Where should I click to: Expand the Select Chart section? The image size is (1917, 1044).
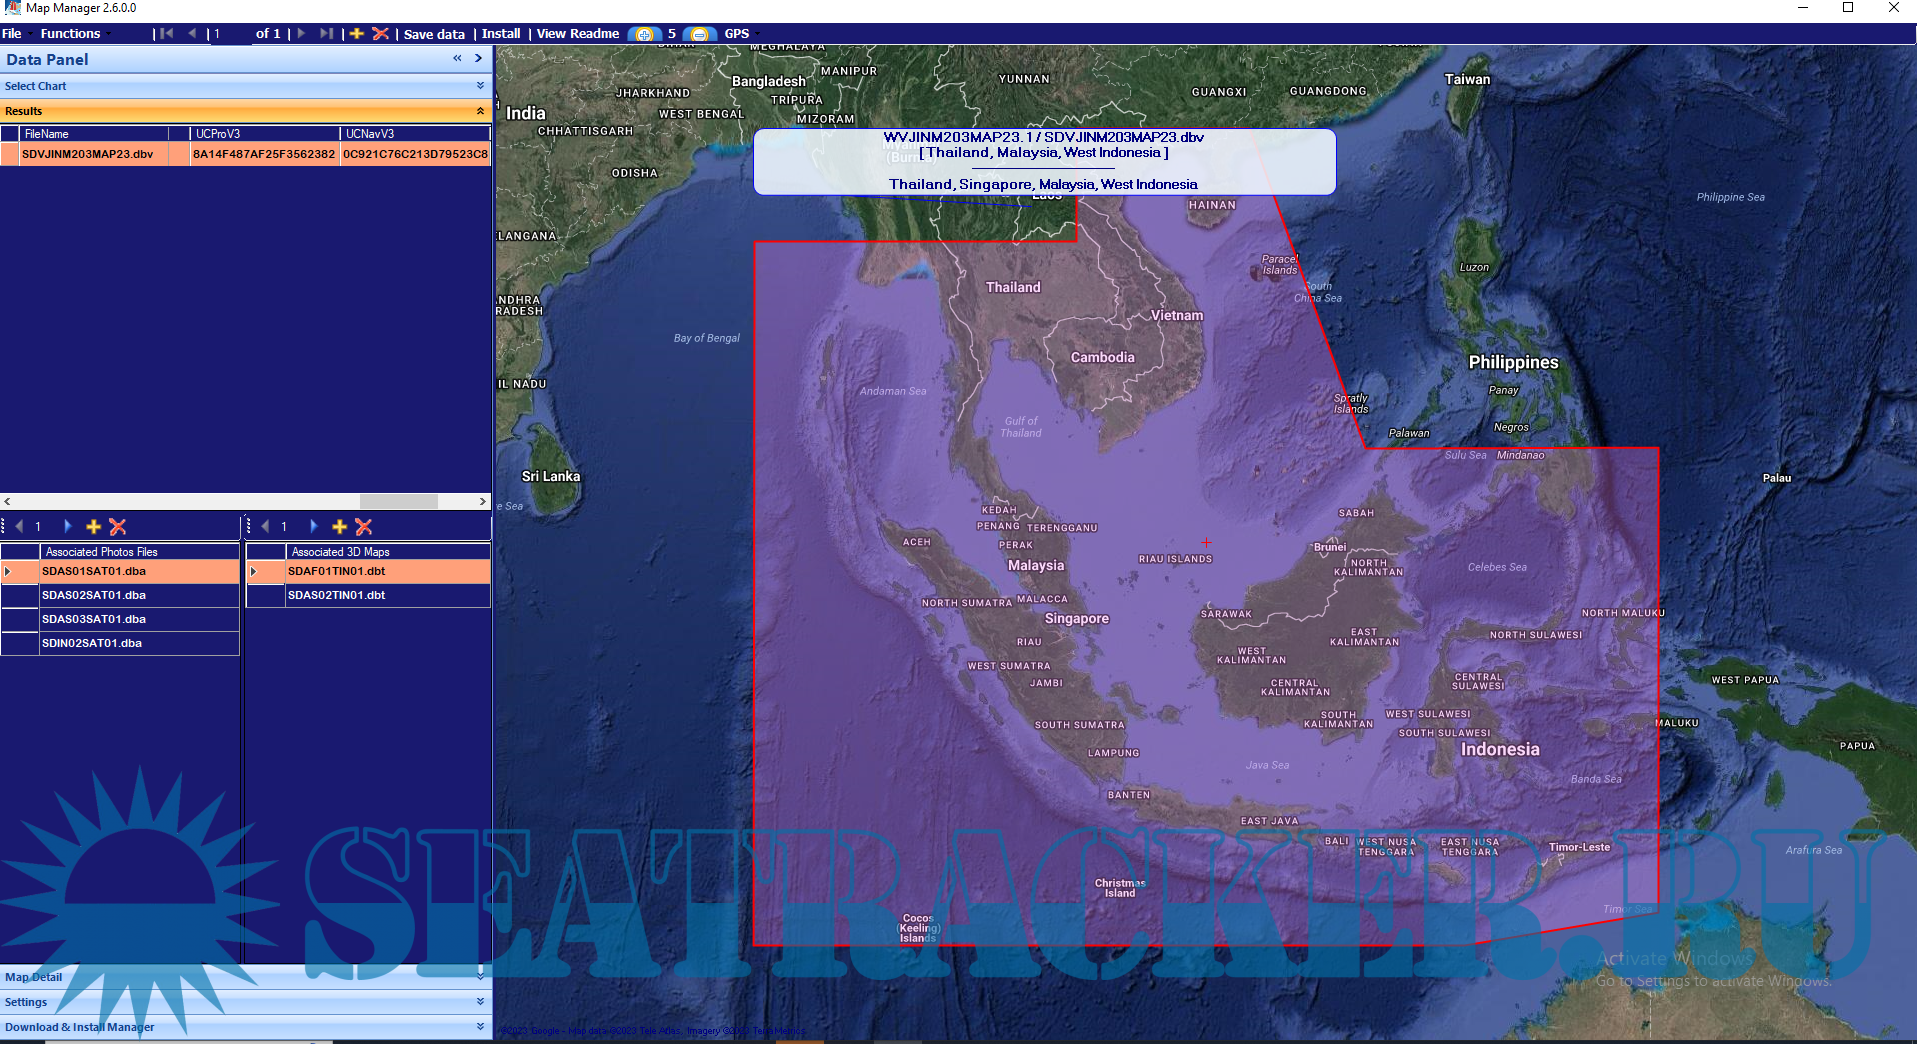pos(480,86)
